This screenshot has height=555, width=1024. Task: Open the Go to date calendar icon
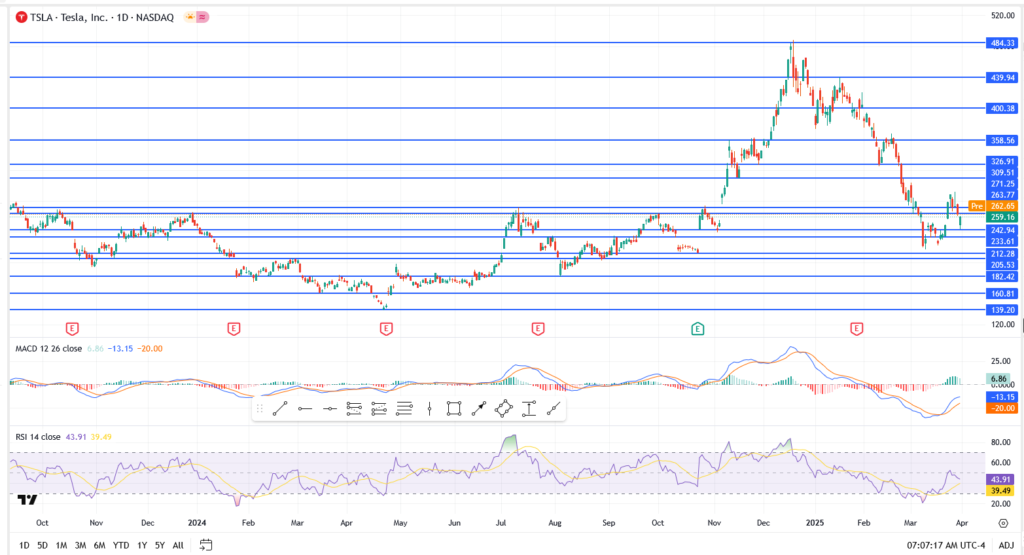[x=206, y=545]
